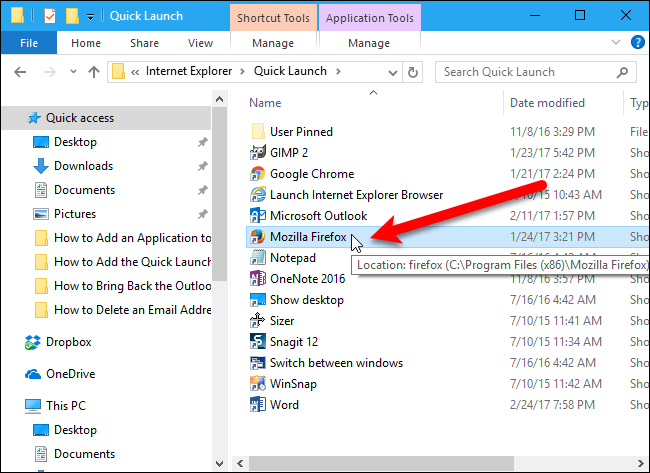
Task: Open Manage tab under Shortcut Tools
Action: point(273,43)
